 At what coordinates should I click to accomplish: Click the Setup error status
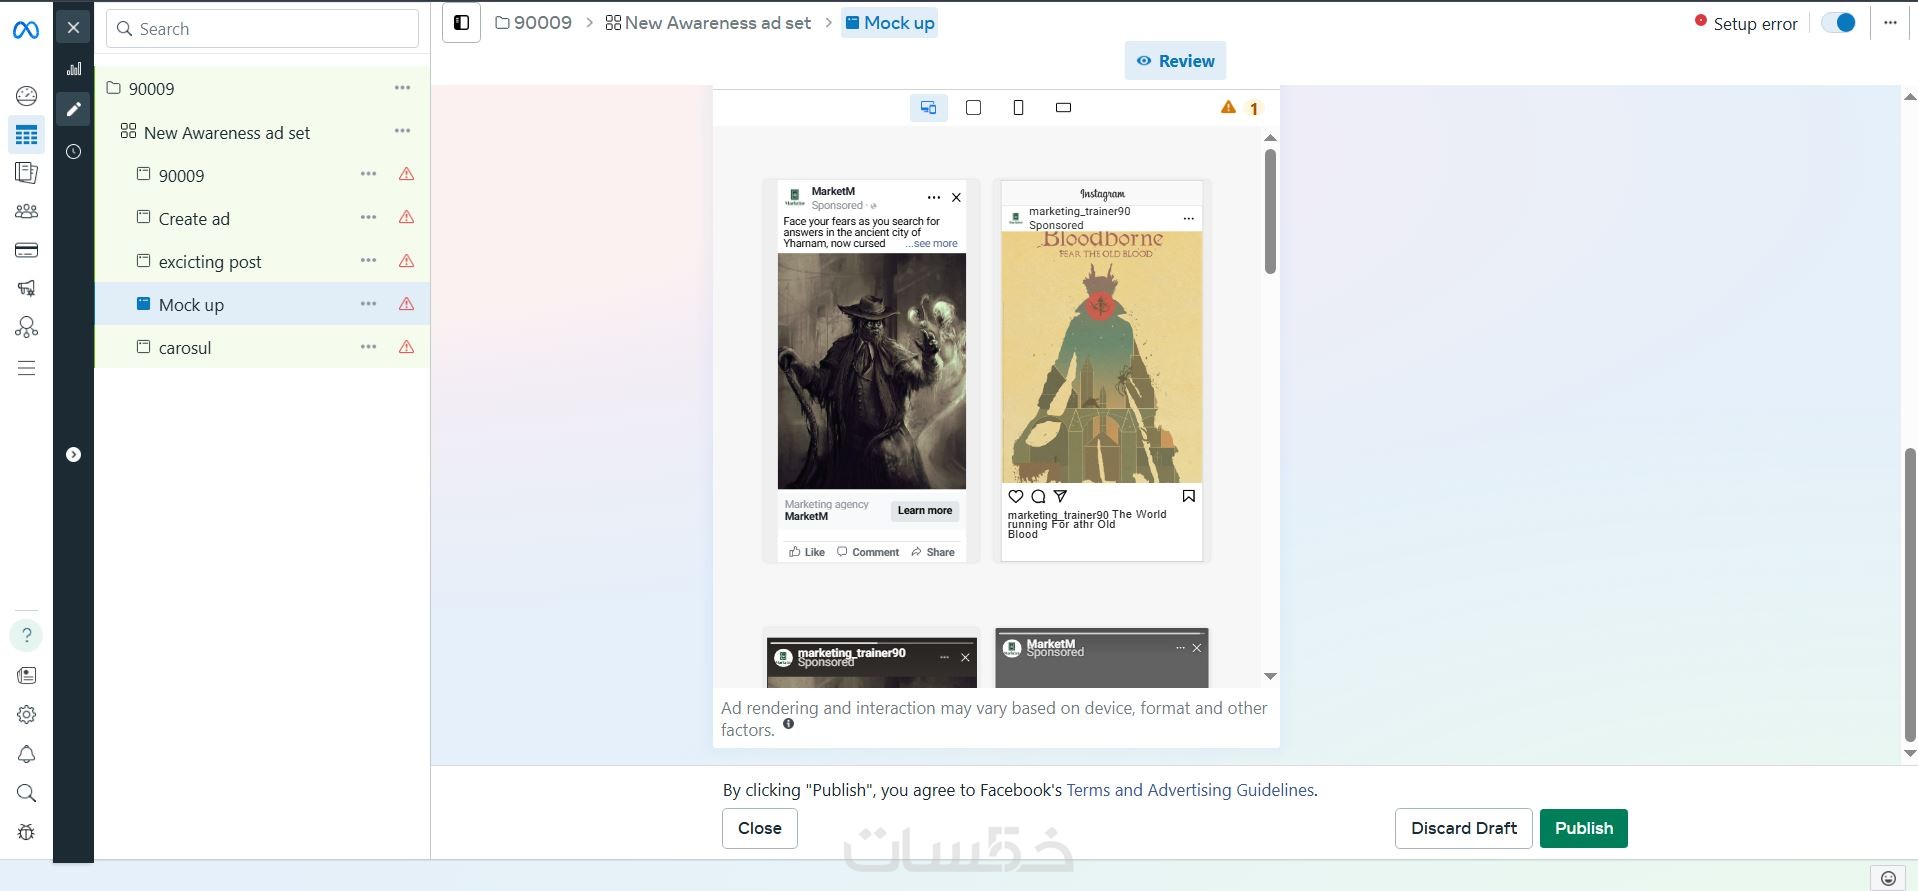(1746, 23)
